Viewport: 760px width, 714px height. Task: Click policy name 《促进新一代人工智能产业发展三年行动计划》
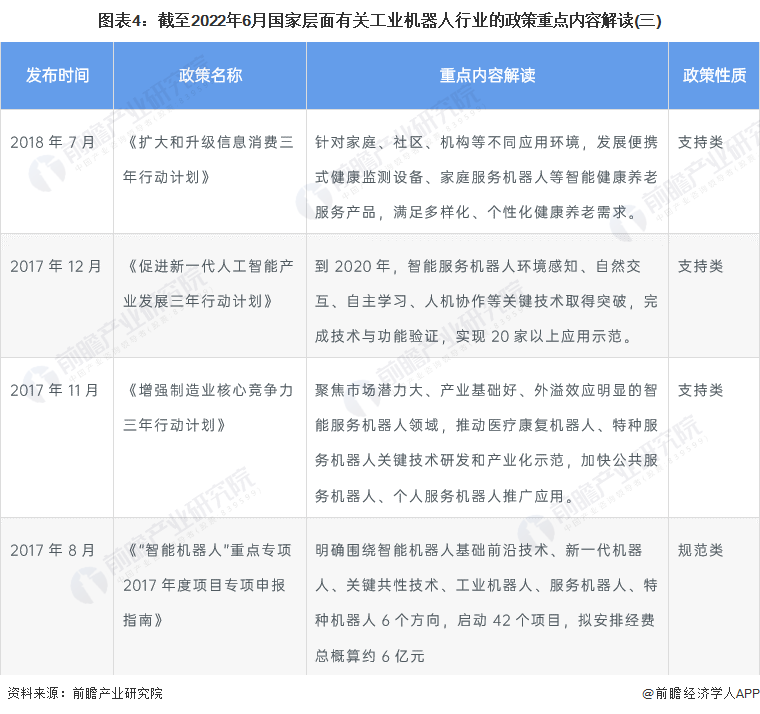[x=208, y=284]
